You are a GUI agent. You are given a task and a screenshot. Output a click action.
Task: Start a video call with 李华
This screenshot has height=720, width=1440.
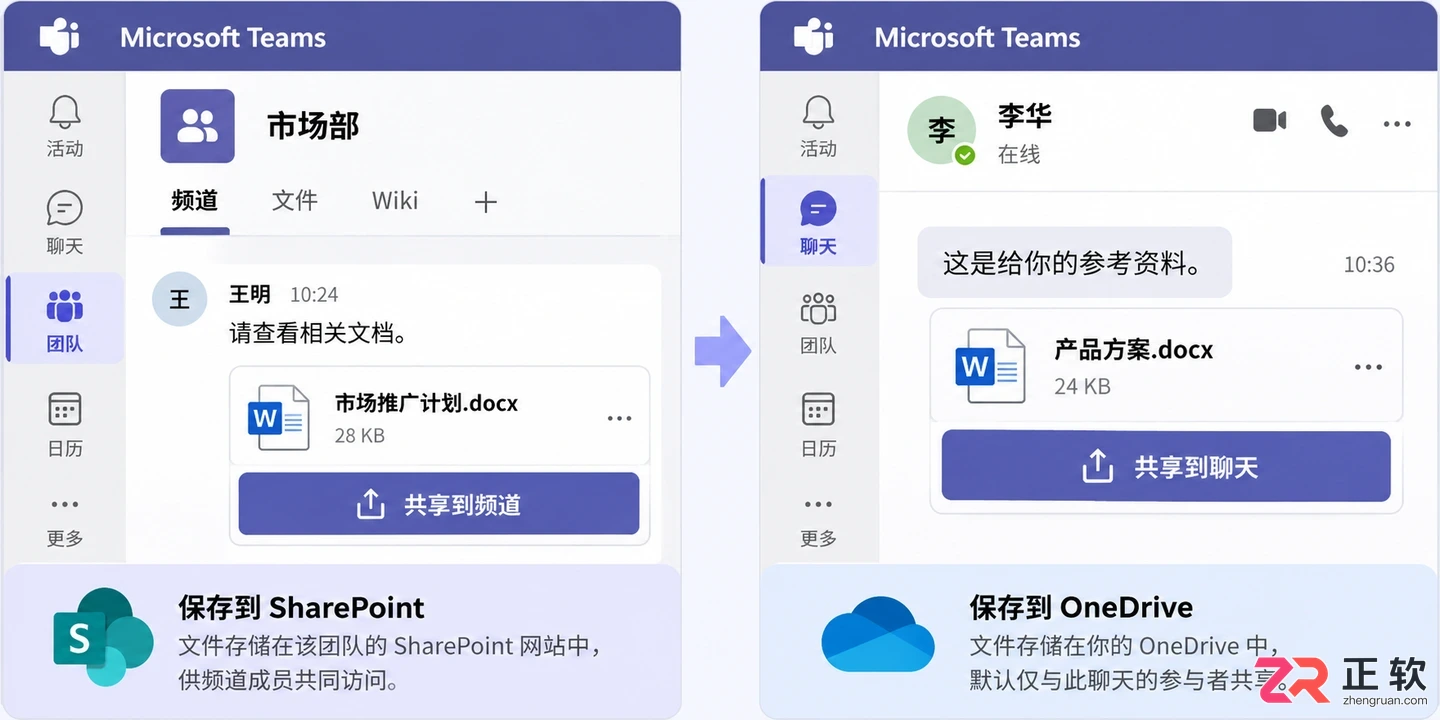coord(1270,121)
